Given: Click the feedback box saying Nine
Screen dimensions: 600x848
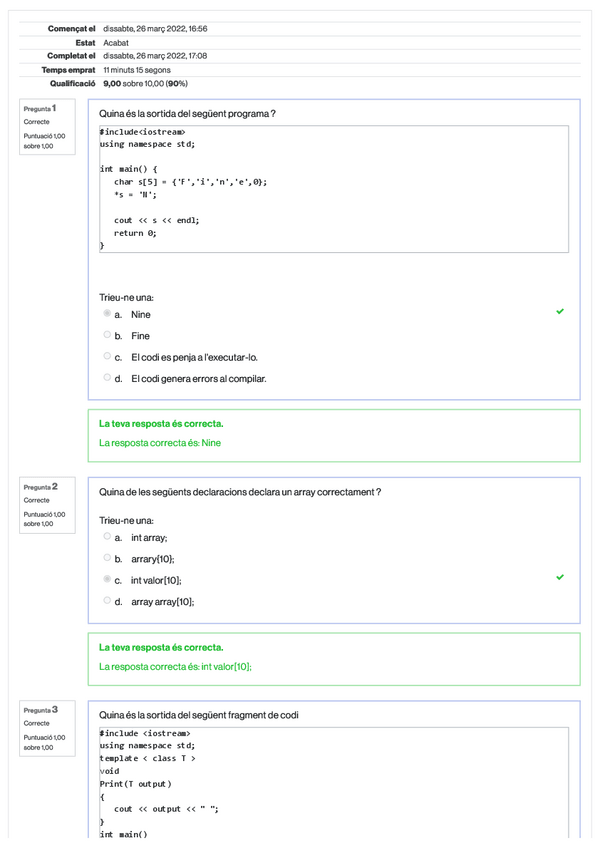Looking at the screenshot, I should [x=334, y=435].
